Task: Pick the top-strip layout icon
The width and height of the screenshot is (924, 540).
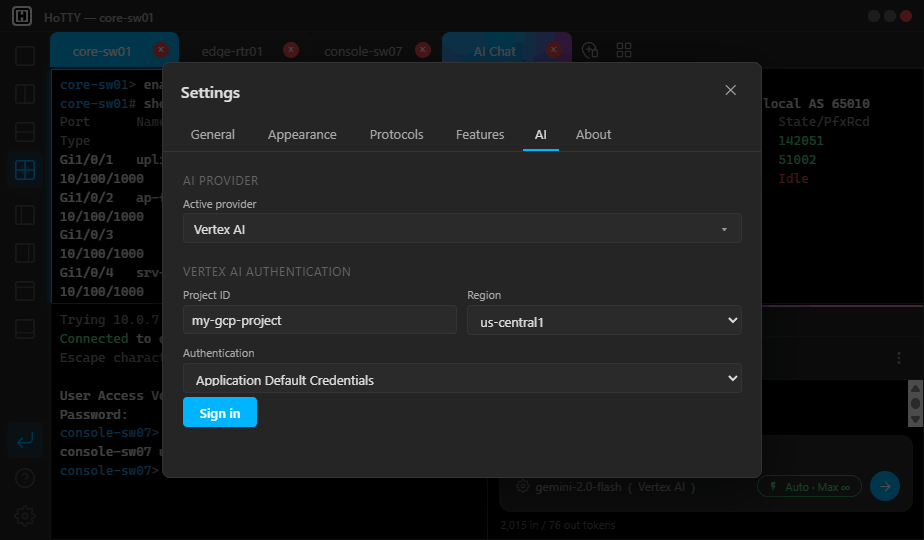Action: [x=25, y=291]
